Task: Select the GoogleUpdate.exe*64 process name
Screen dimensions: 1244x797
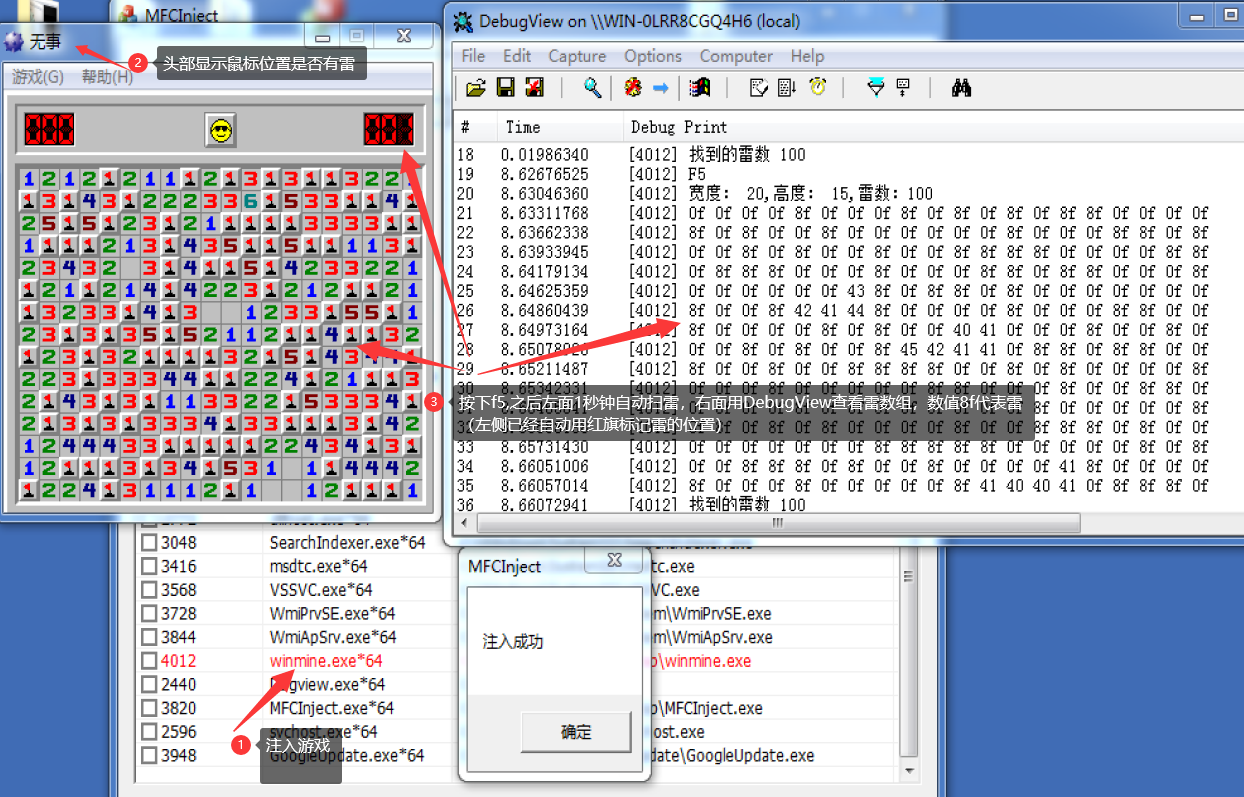Action: point(347,755)
